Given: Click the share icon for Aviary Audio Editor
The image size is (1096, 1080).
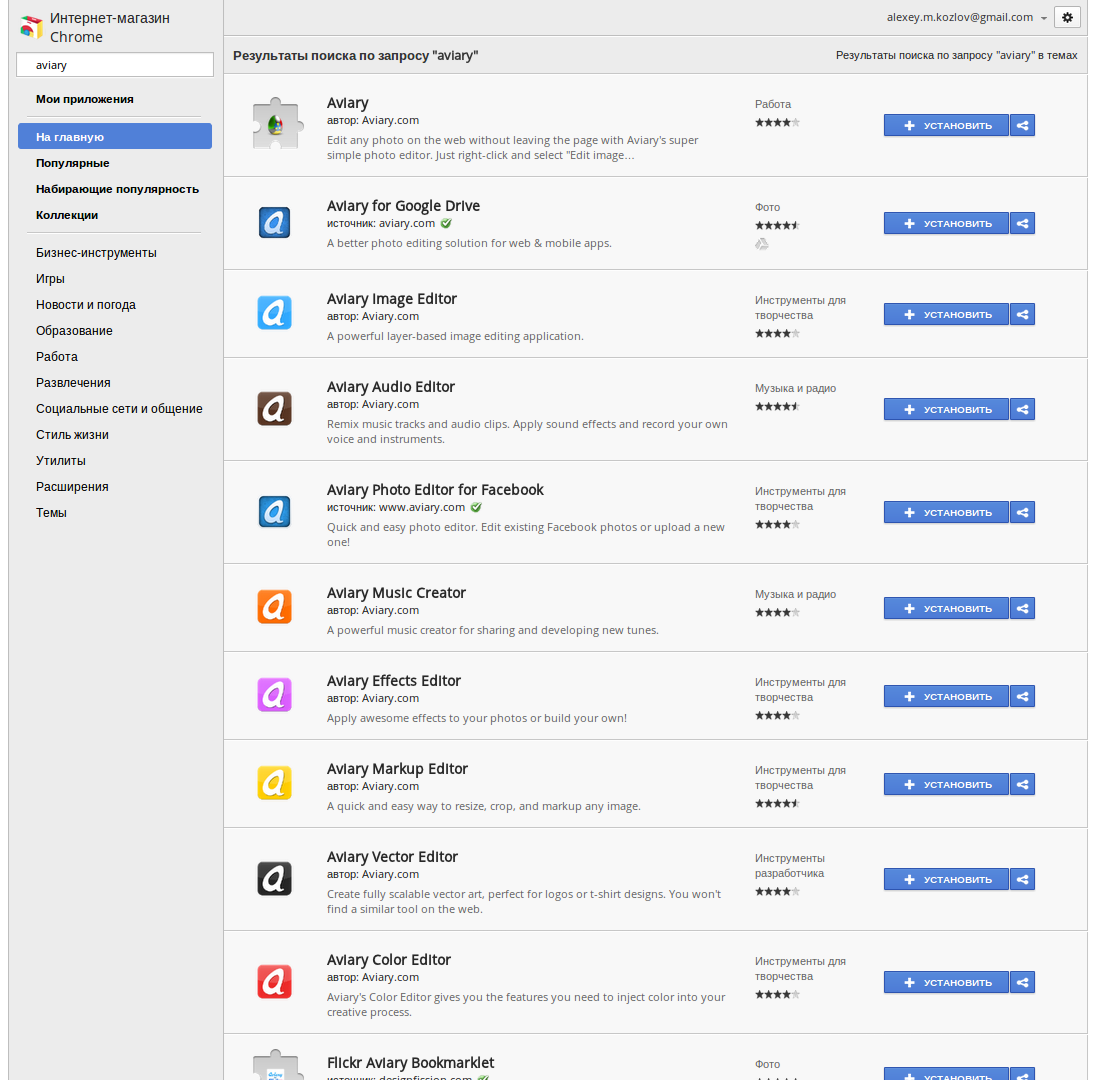Looking at the screenshot, I should (1022, 409).
